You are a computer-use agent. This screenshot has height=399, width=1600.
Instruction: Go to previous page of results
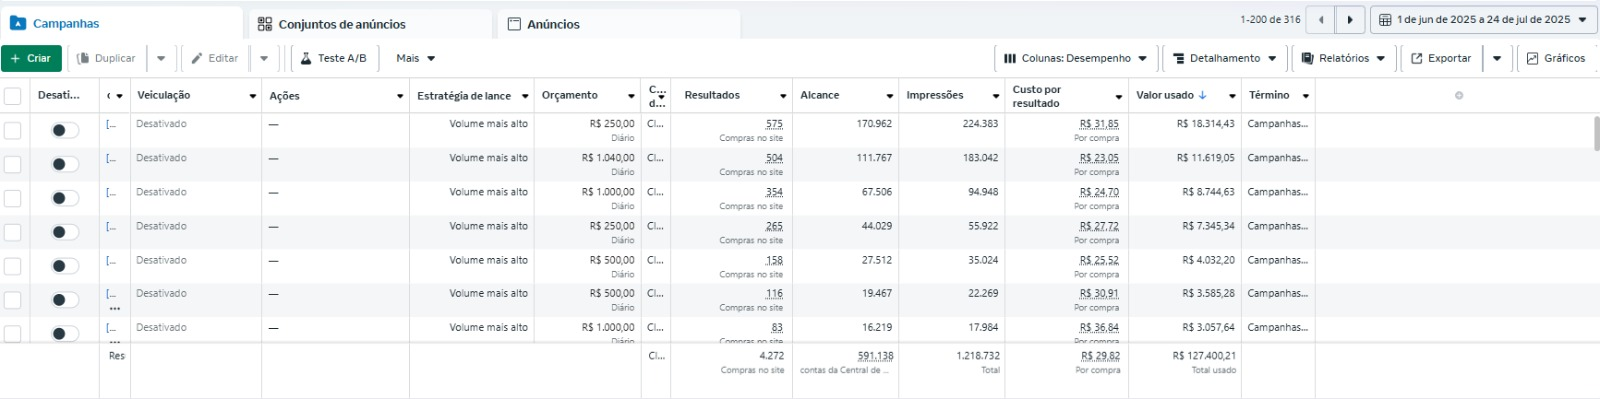(1321, 19)
